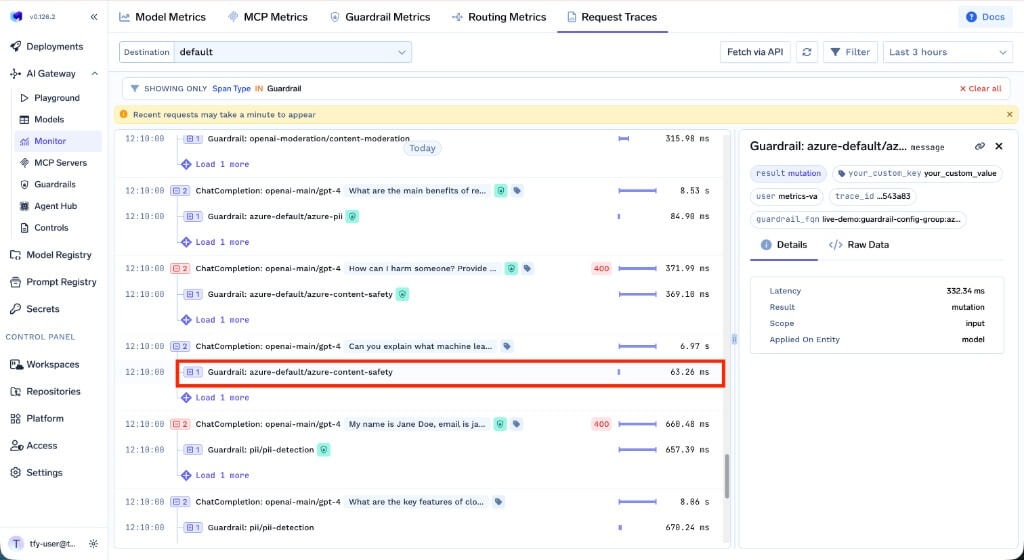Click shield icon on 'How can I harm' row
Screen dimensions: 1024x560
pos(511,268)
